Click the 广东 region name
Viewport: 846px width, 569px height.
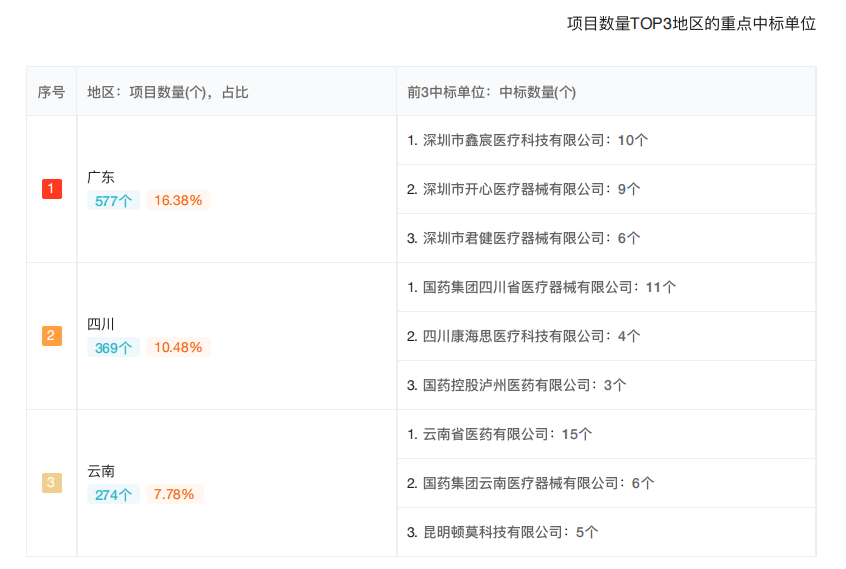pyautogui.click(x=101, y=177)
